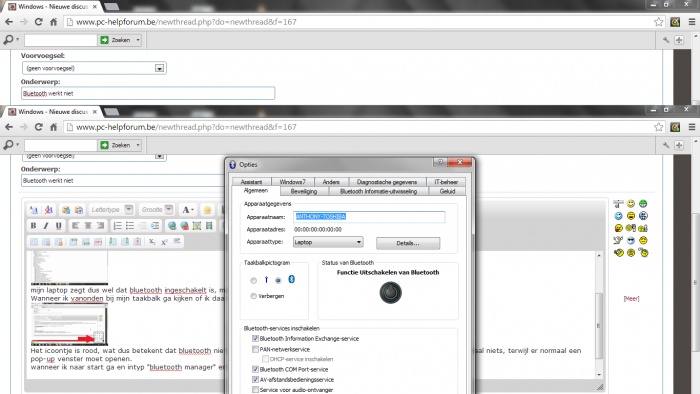Go to home page in the upper browser window

[54, 22]
